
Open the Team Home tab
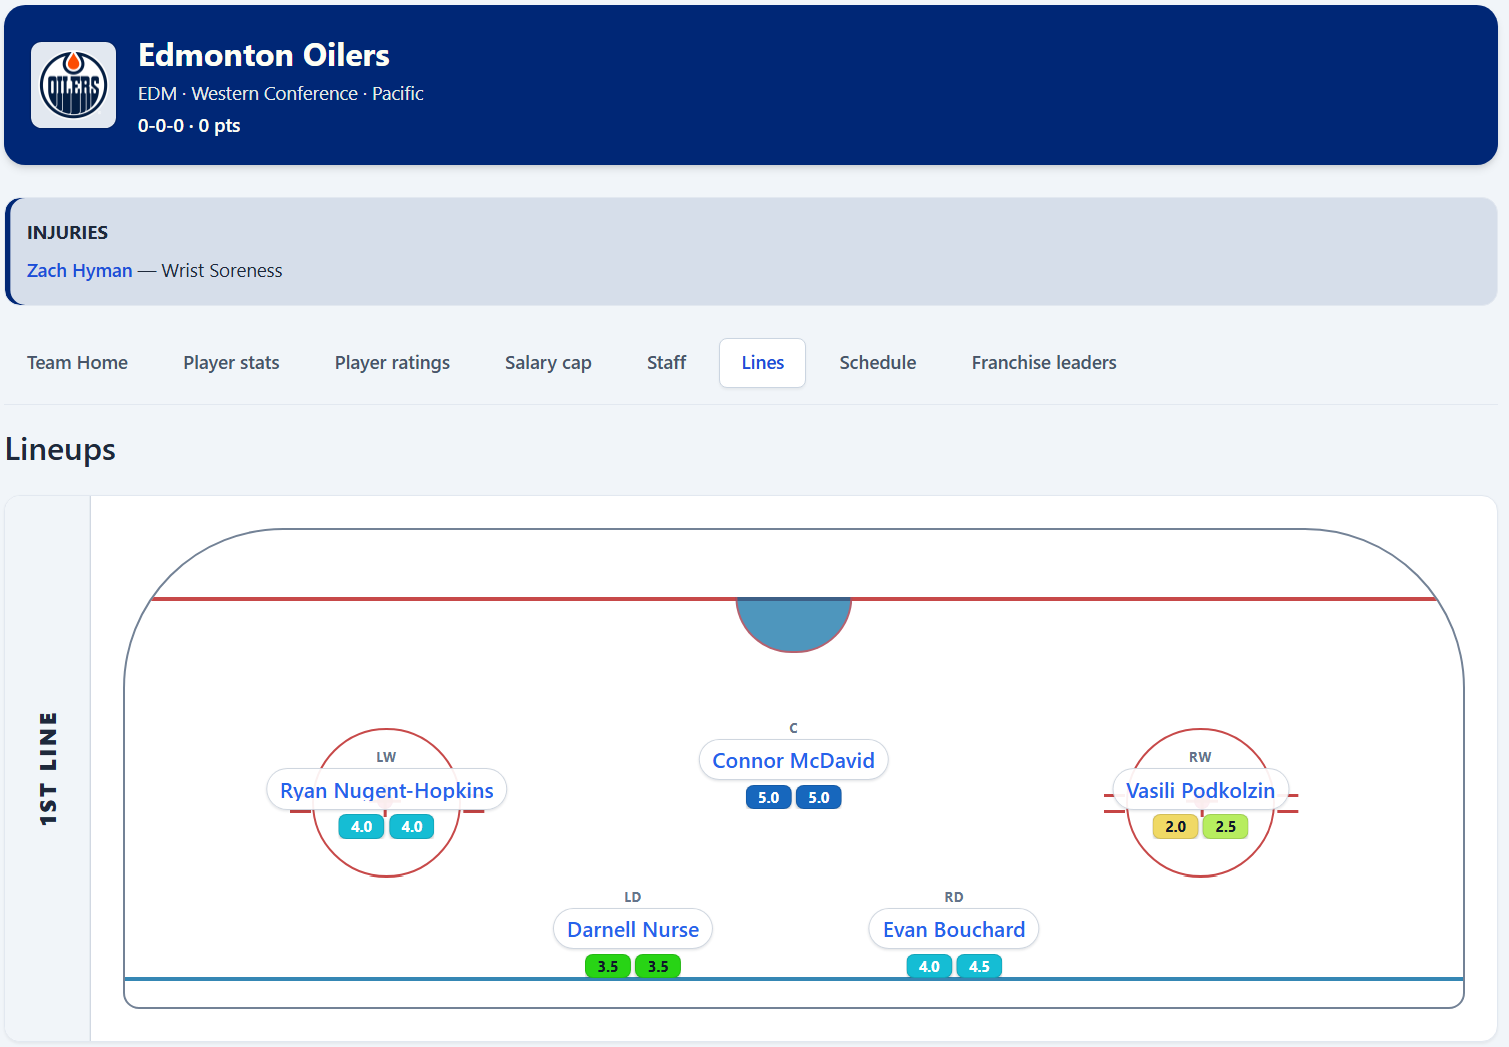pos(77,363)
